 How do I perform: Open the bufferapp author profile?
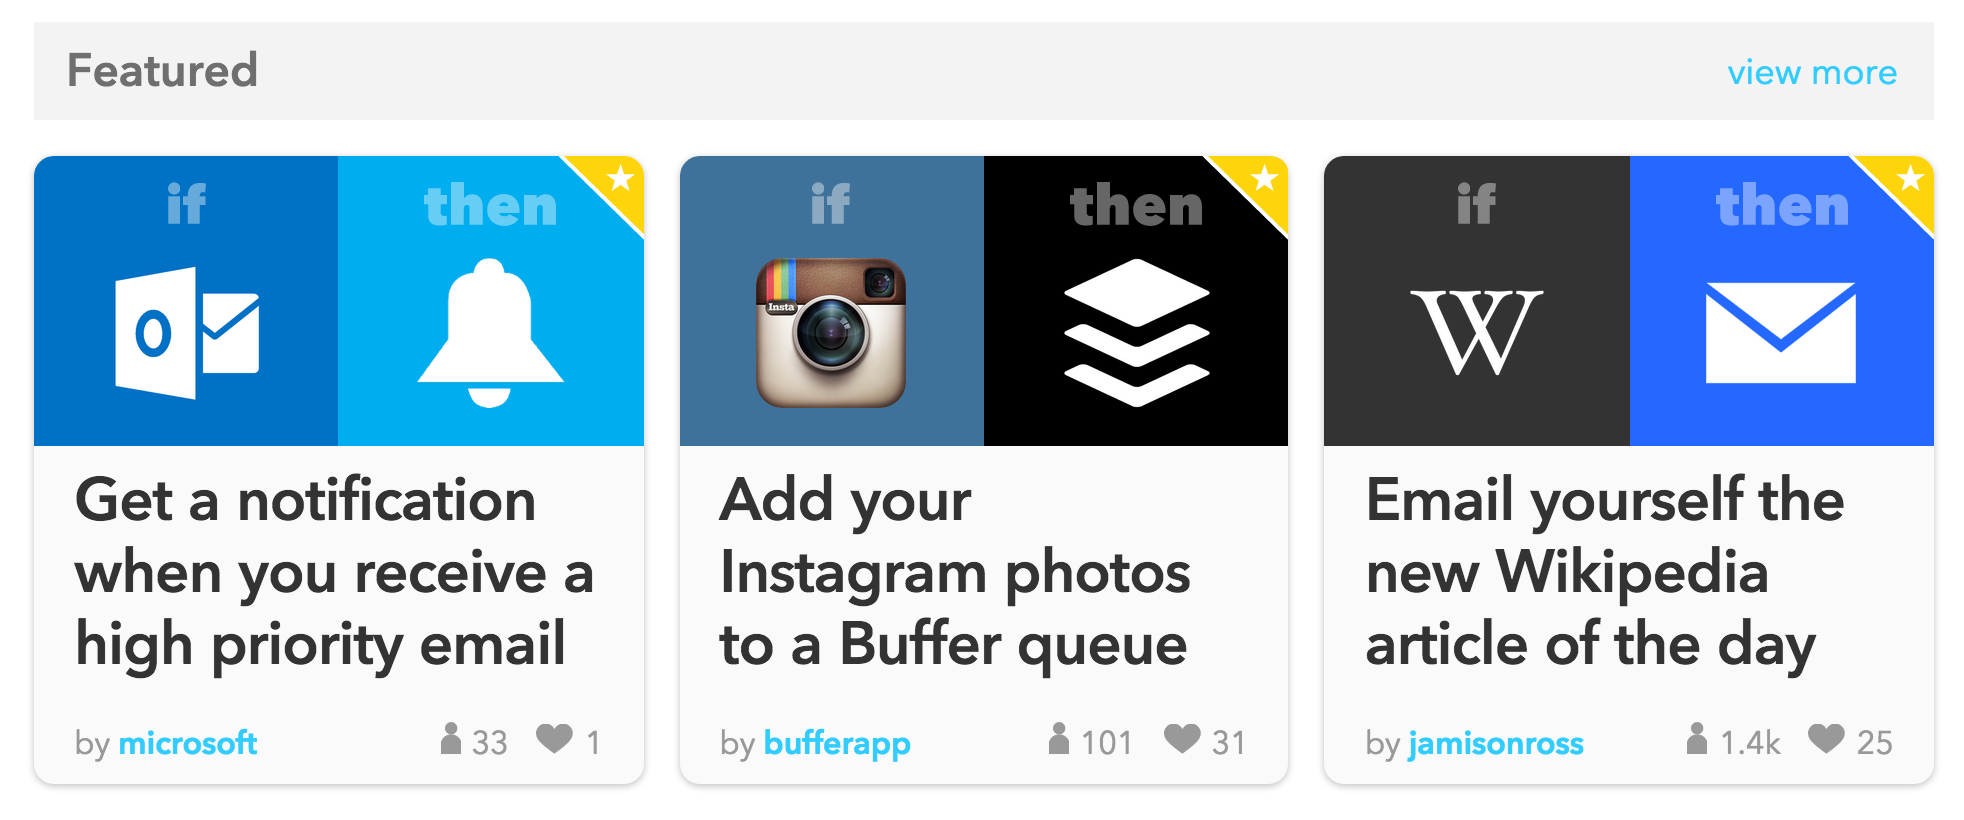[837, 744]
